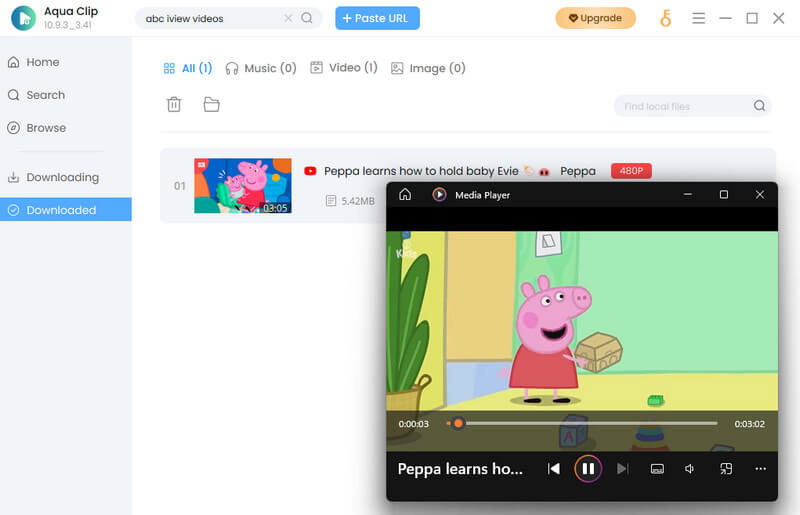This screenshot has height=515, width=800.
Task: Skip to the previous track in Media Player
Action: (554, 469)
